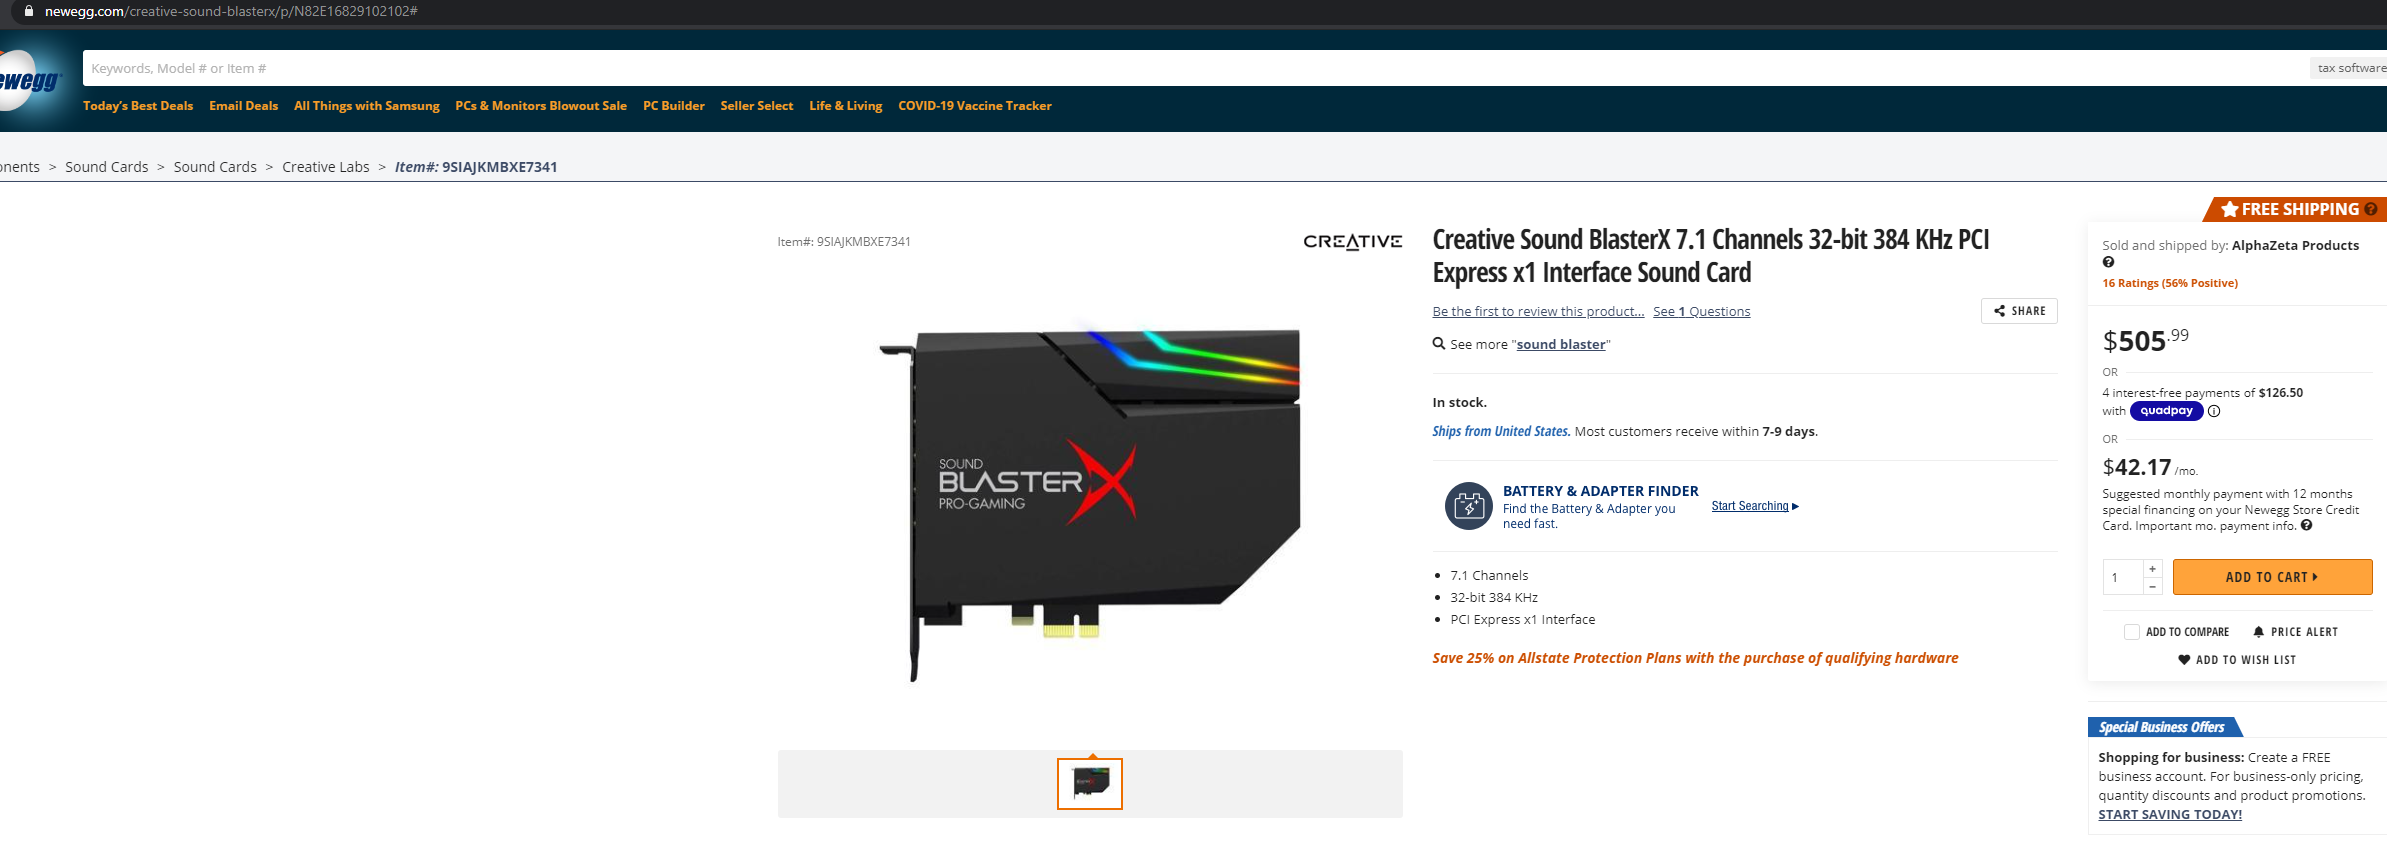
Task: Click the help icon beside AlphaZeta Products
Action: (x=2108, y=262)
